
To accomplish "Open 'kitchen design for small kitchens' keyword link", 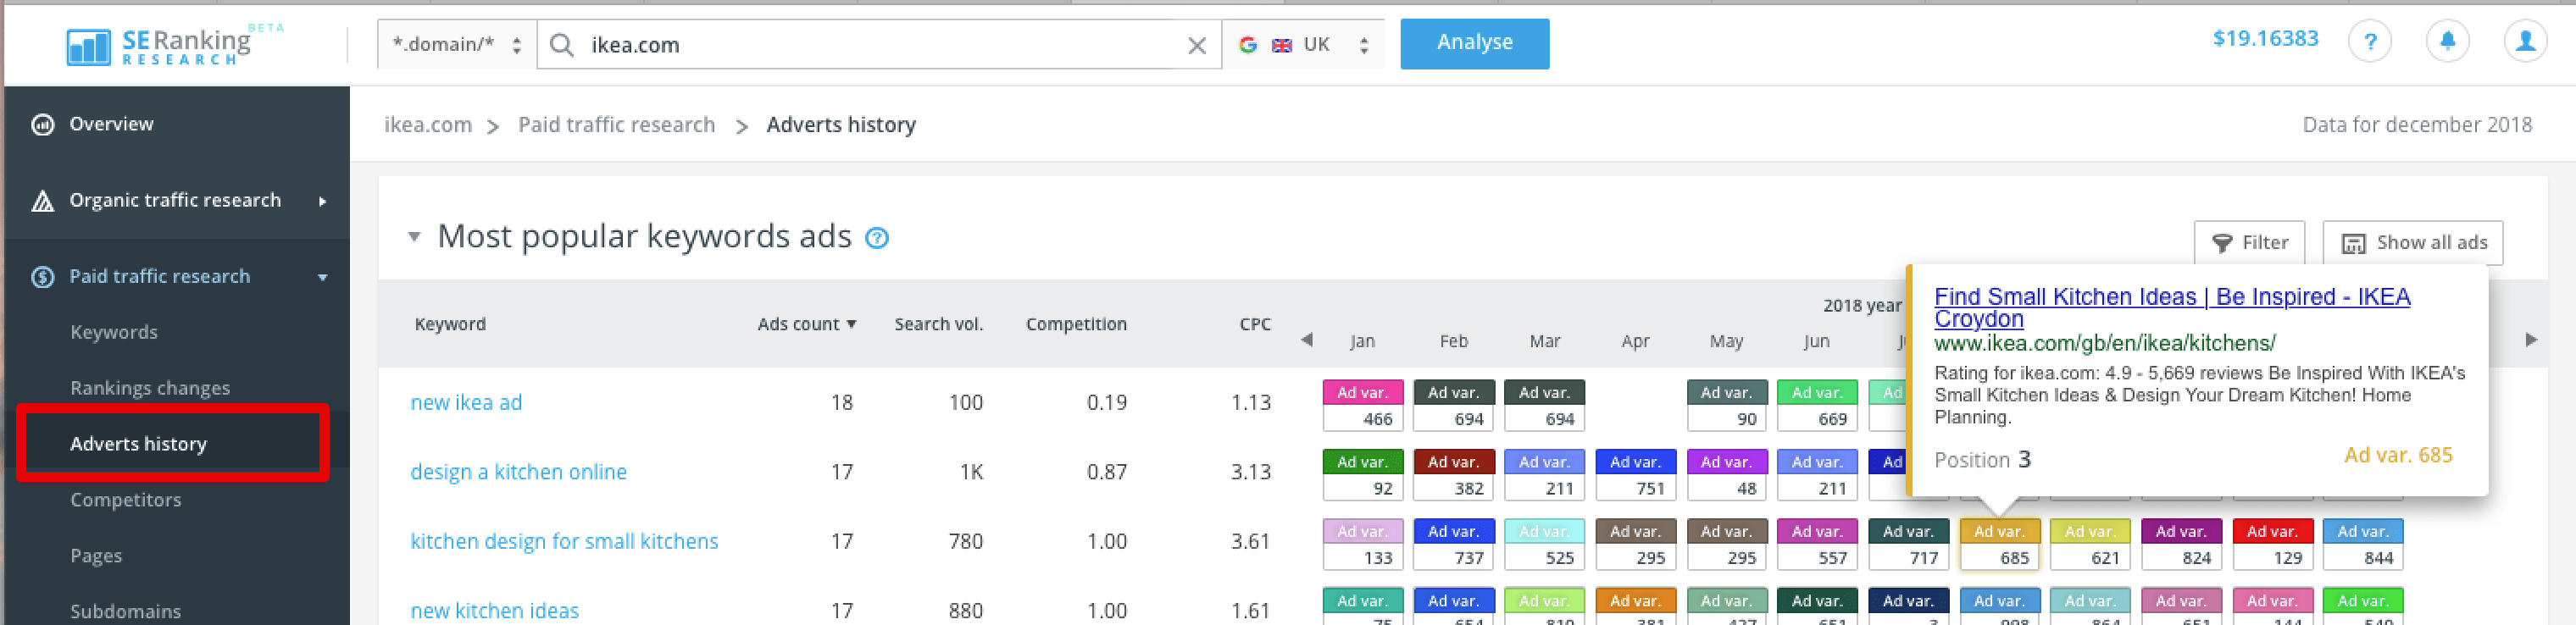I will [564, 541].
